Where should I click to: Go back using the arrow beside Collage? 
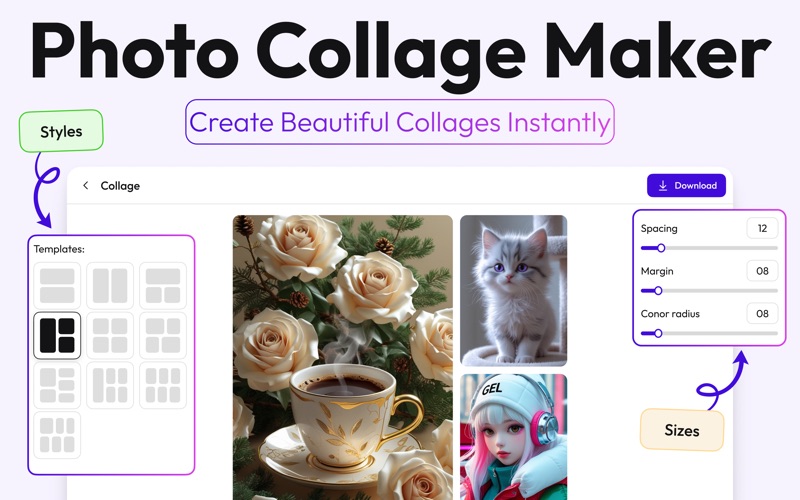click(86, 185)
